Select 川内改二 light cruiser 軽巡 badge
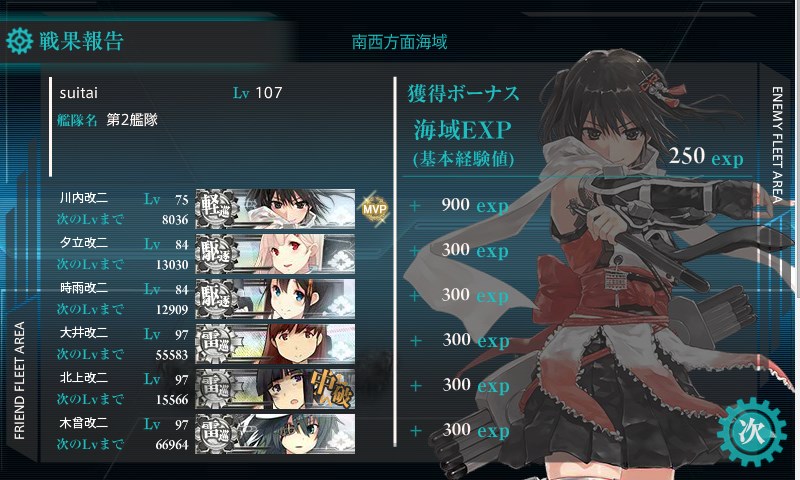 tap(216, 209)
